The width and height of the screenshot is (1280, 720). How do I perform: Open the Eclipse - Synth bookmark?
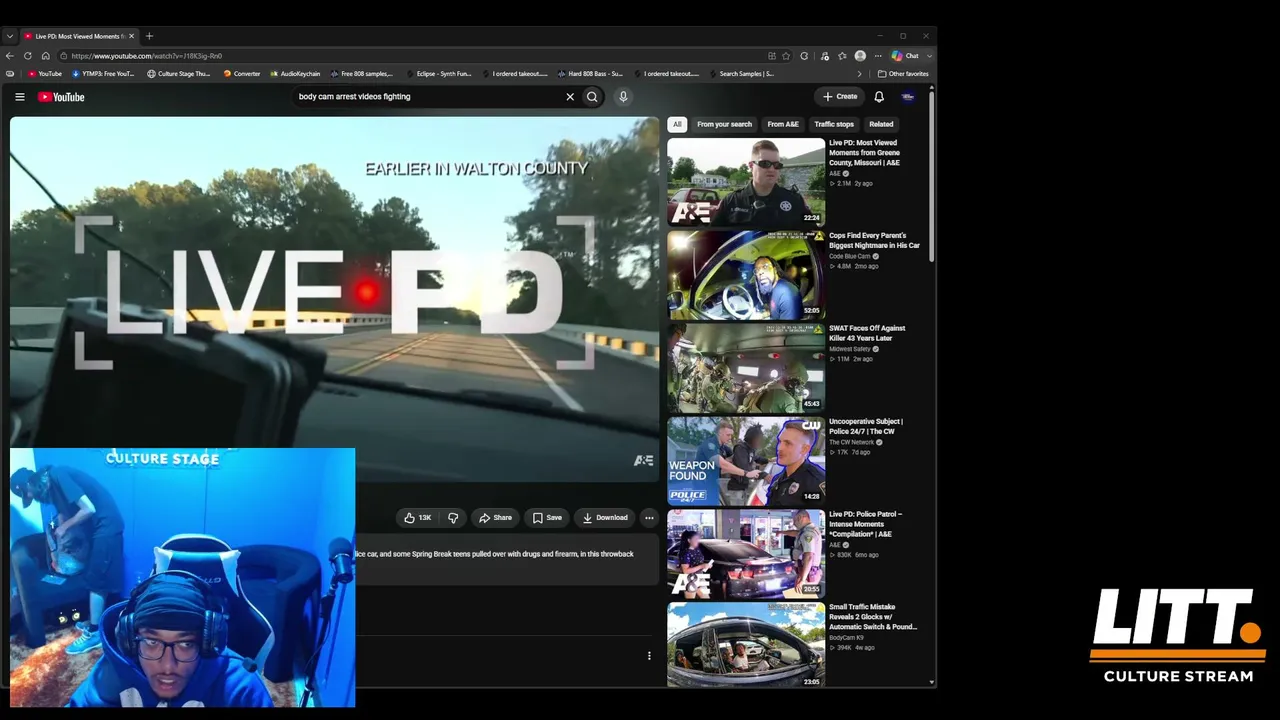(438, 74)
